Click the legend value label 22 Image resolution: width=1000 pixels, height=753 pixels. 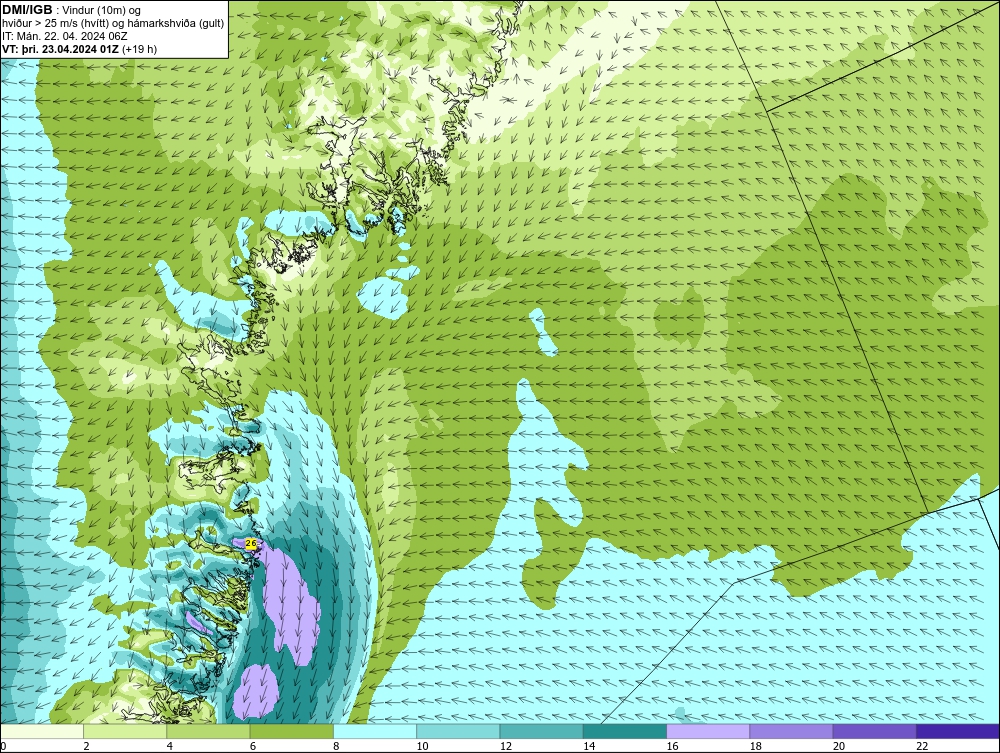(922, 746)
